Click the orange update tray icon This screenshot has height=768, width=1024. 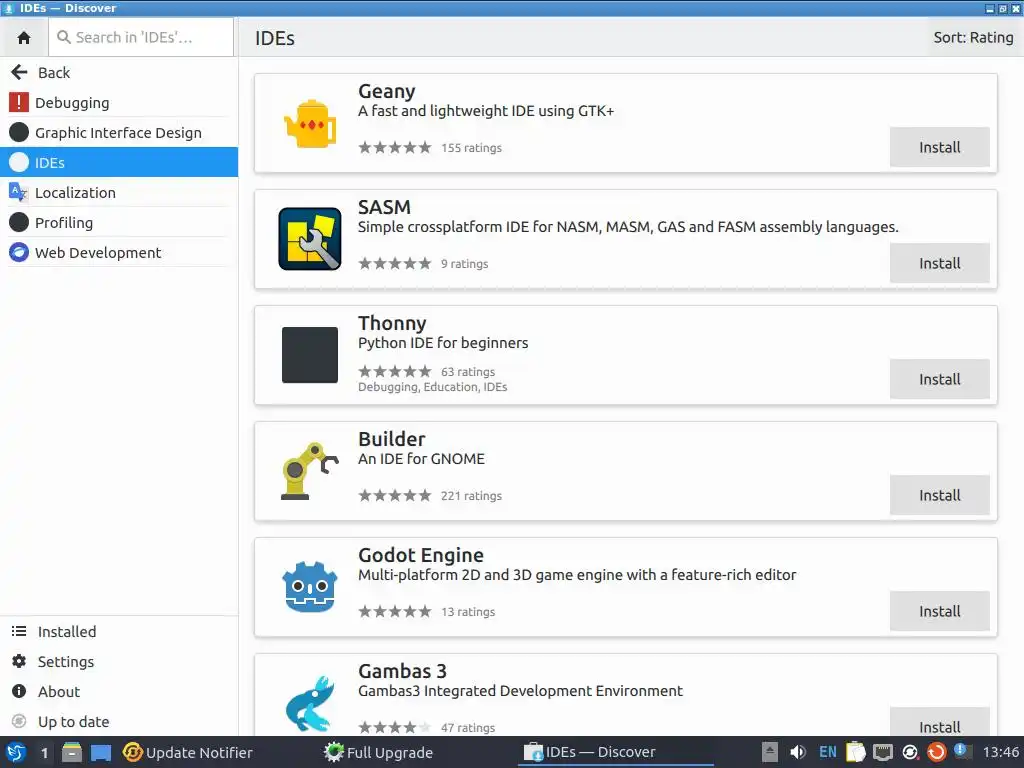point(936,752)
